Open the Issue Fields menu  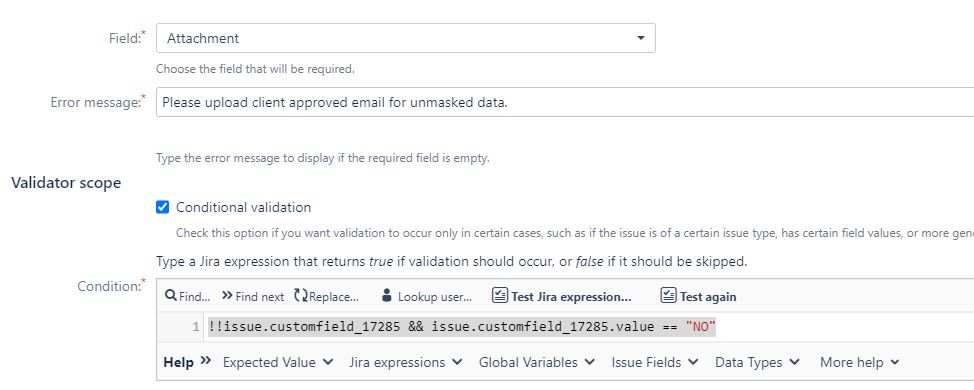655,362
